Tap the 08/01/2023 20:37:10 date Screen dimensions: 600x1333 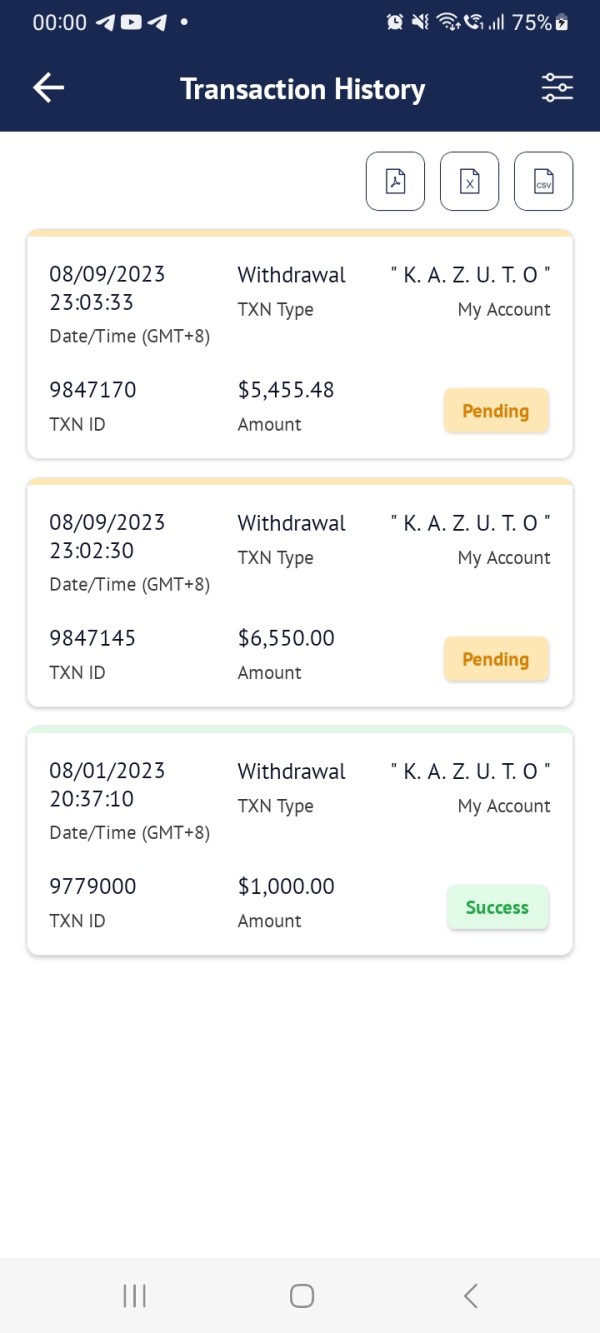[107, 785]
